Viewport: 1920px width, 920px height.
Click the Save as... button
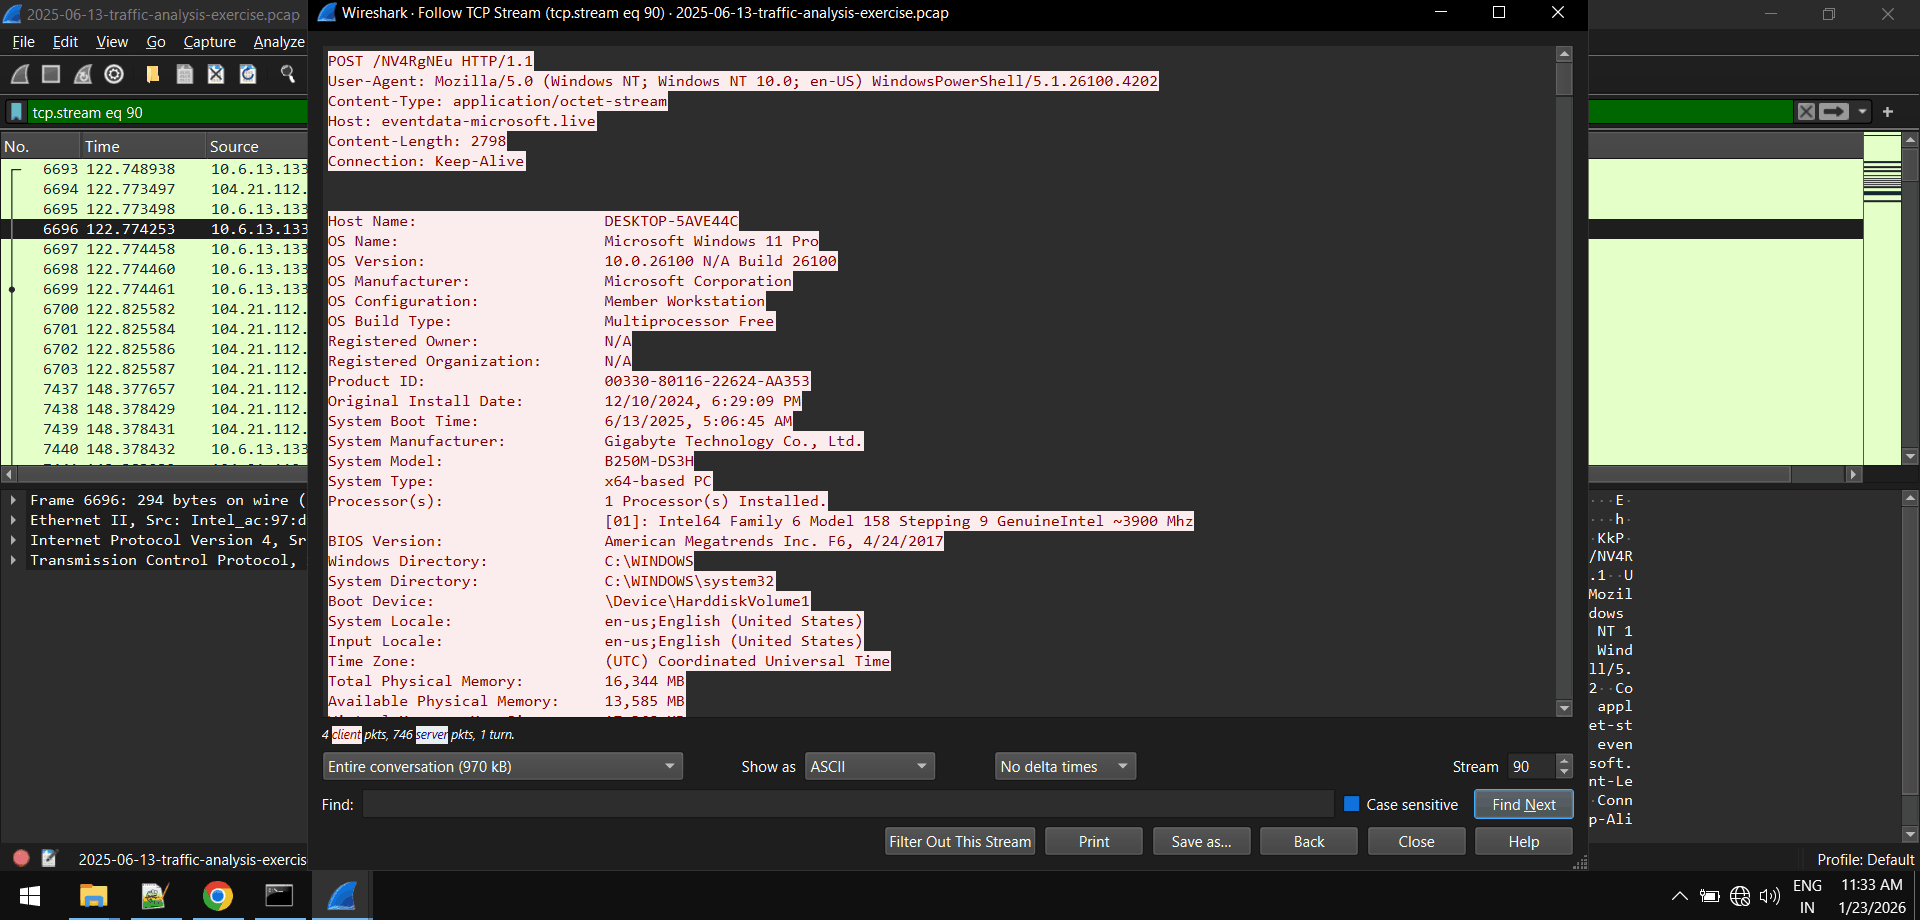[x=1201, y=842]
